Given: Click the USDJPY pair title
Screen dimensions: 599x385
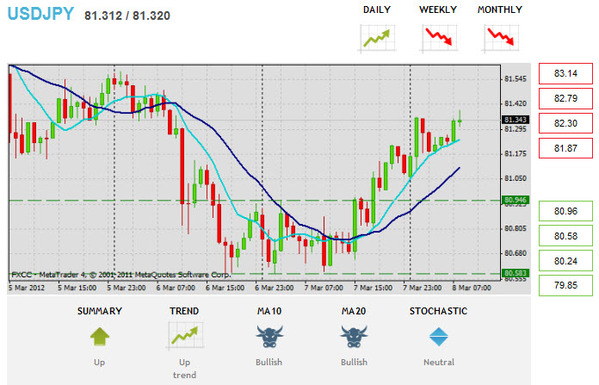Looking at the screenshot, I should coord(40,14).
